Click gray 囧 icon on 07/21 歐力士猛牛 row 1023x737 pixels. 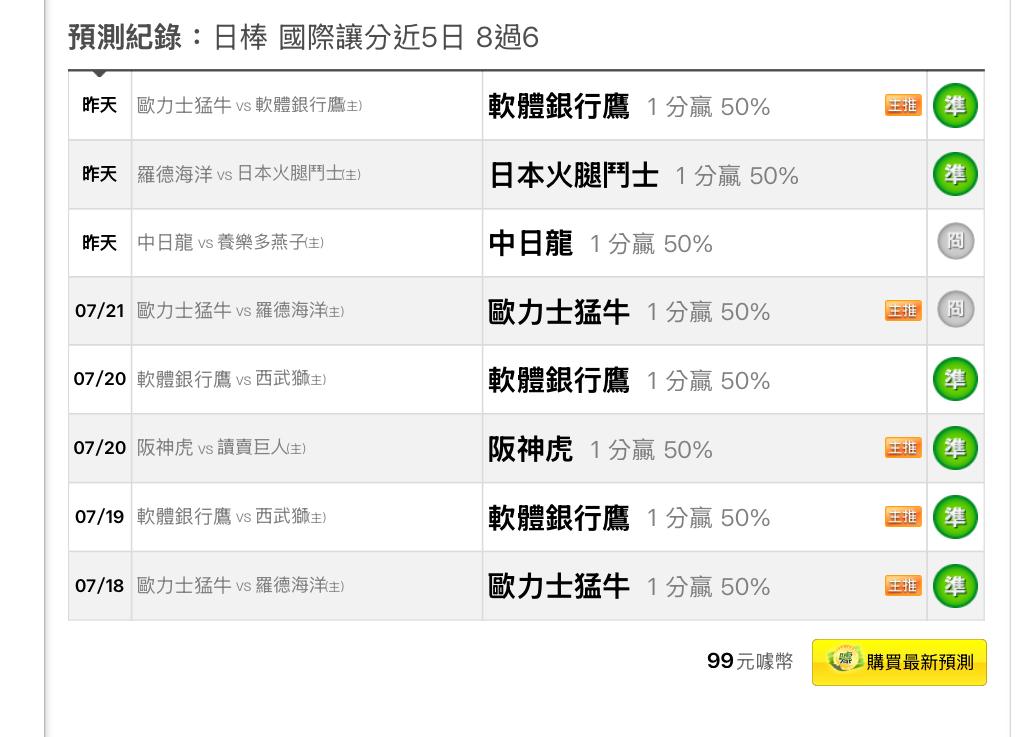(956, 309)
